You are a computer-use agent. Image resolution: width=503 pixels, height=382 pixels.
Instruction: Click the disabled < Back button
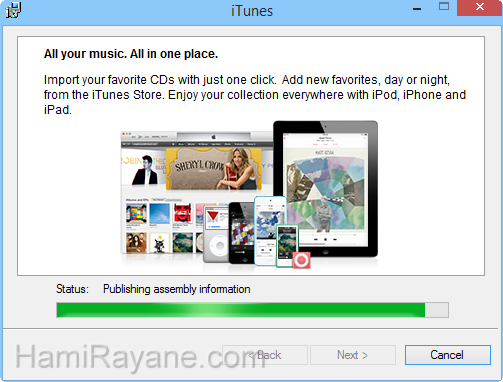[265, 355]
